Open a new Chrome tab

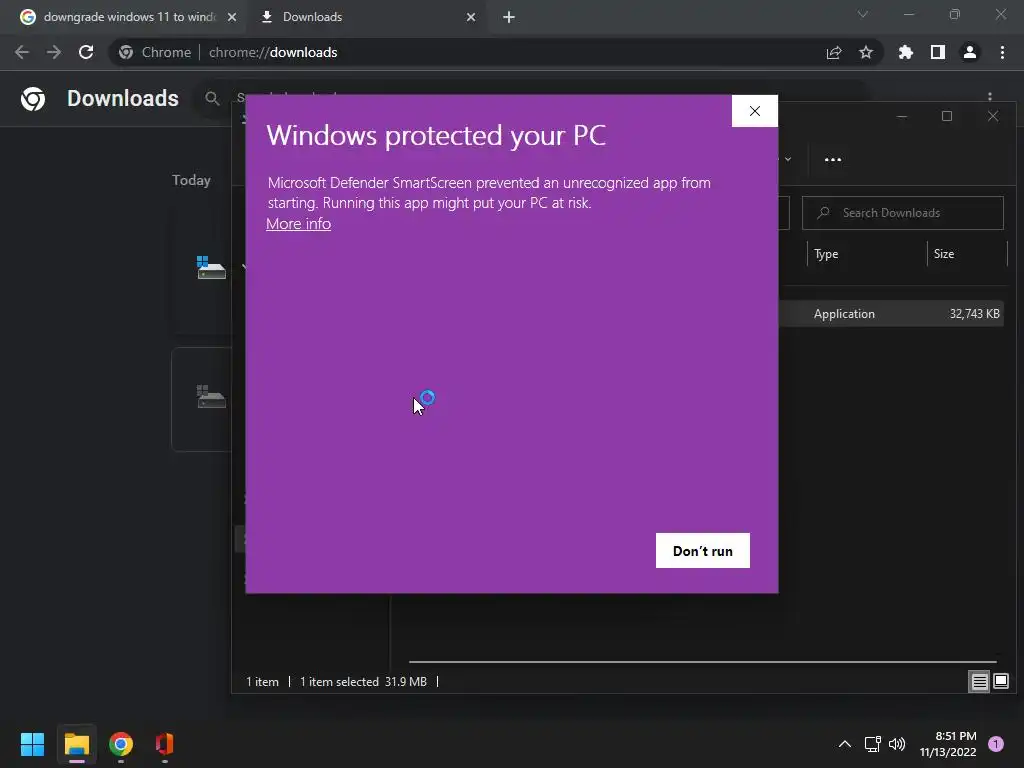(509, 17)
